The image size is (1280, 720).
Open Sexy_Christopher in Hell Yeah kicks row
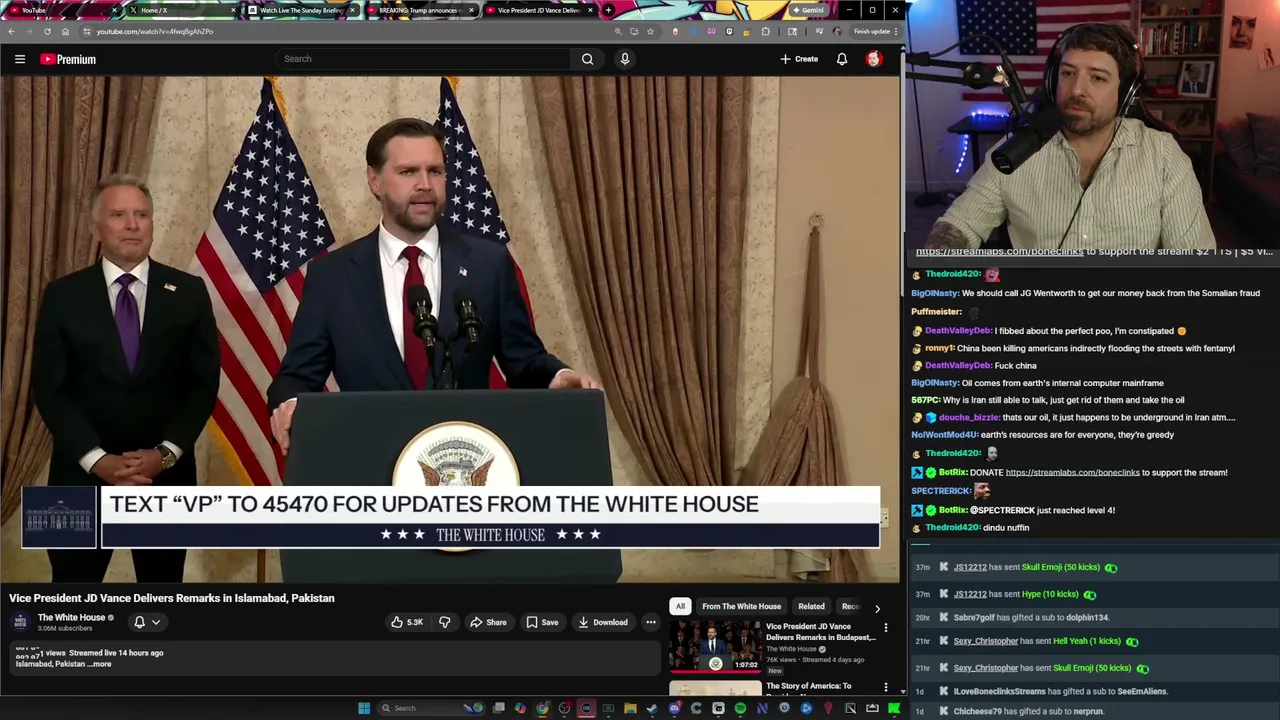(x=986, y=641)
